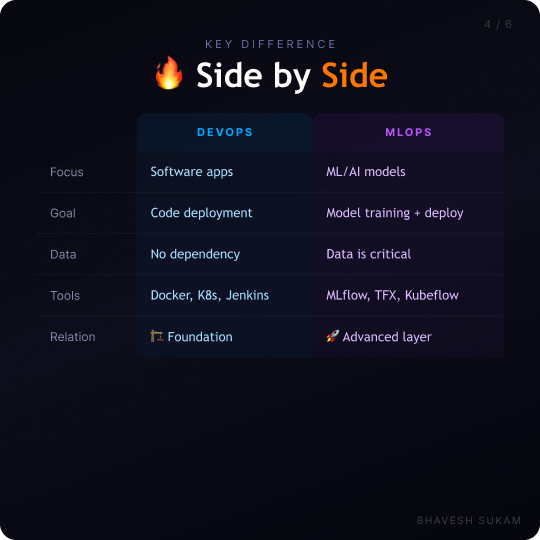
Task: Click the 4 / 6 page indicator
Action: tap(498, 24)
